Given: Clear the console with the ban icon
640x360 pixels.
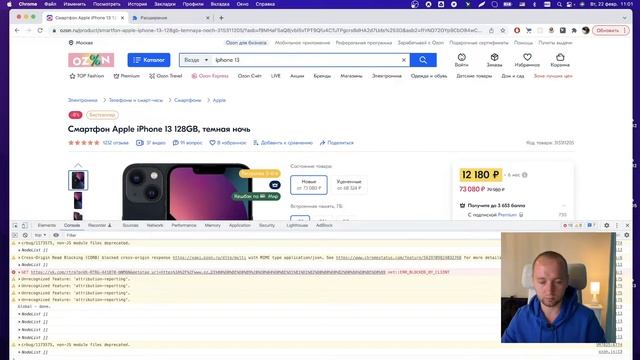Looking at the screenshot, I should click(25, 235).
